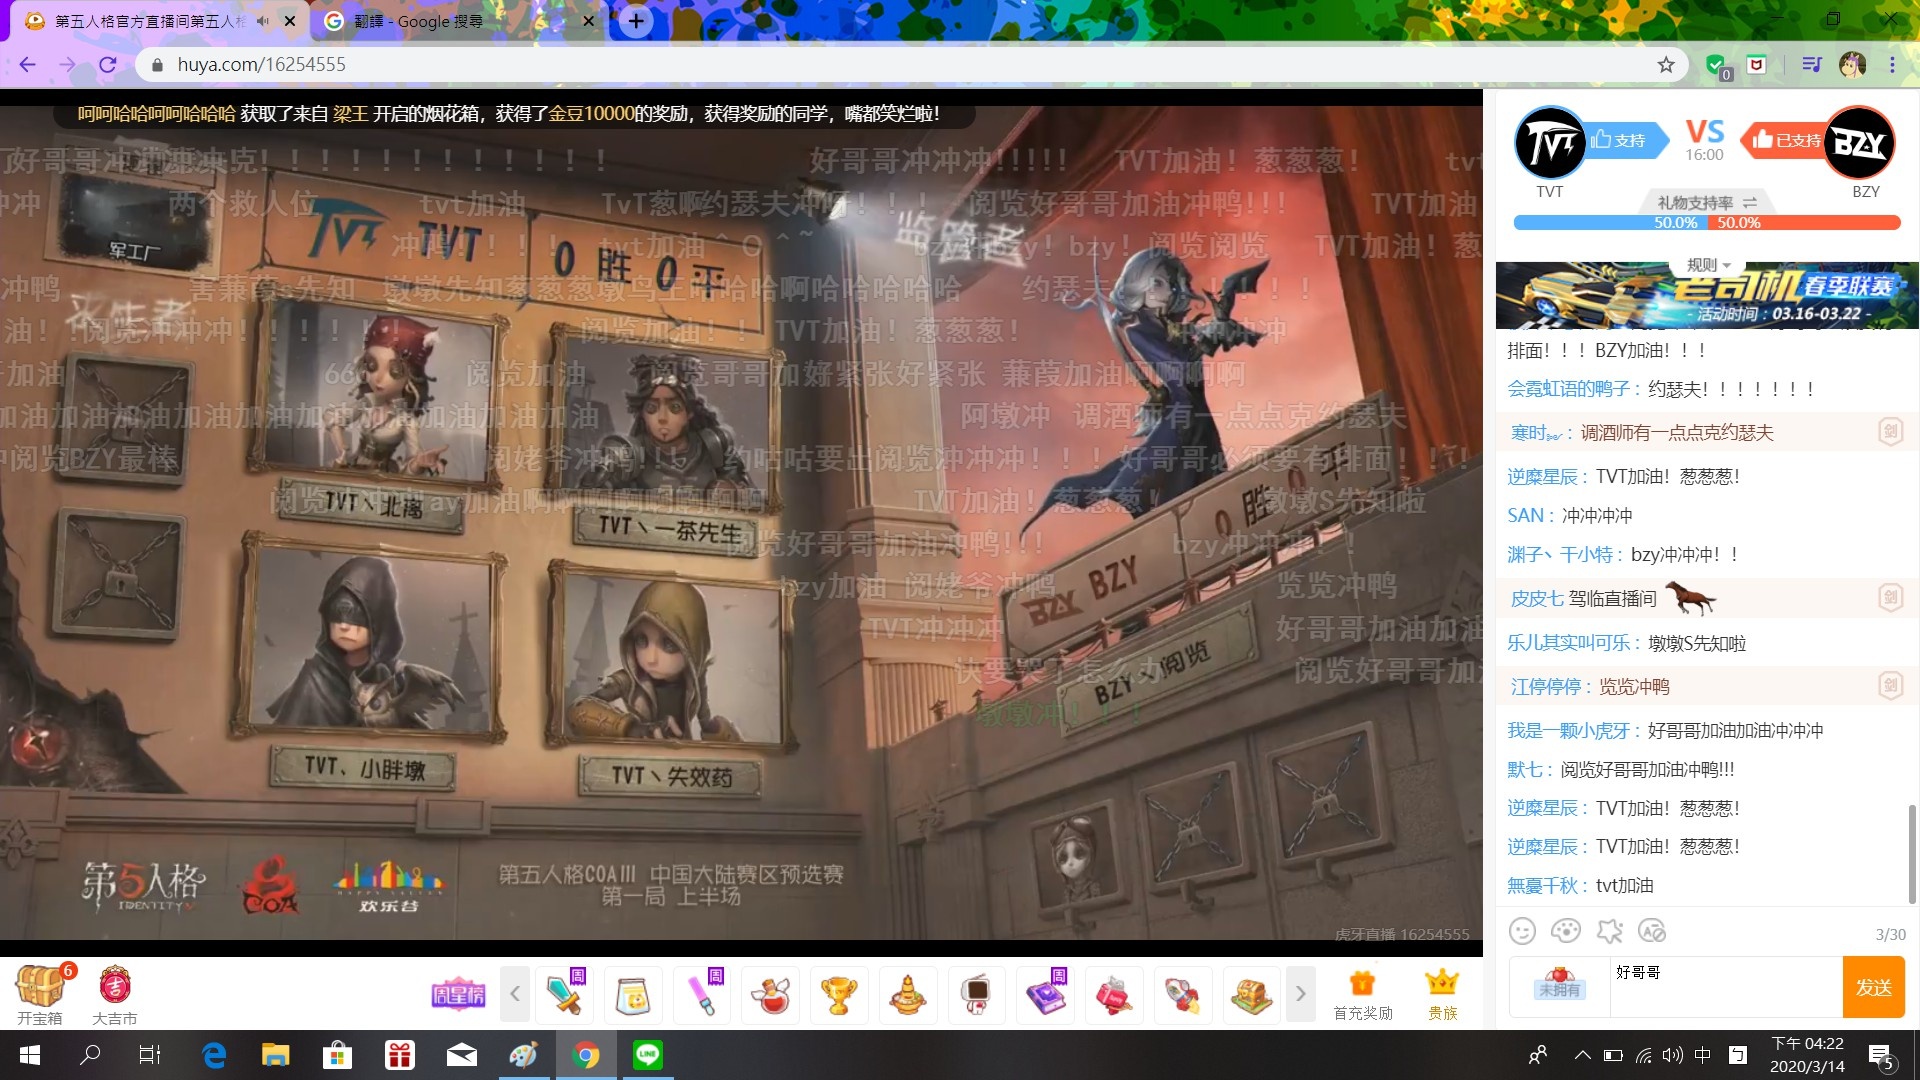1920x1080 pixels.
Task: Open the media control playlist icon
Action: [1811, 65]
